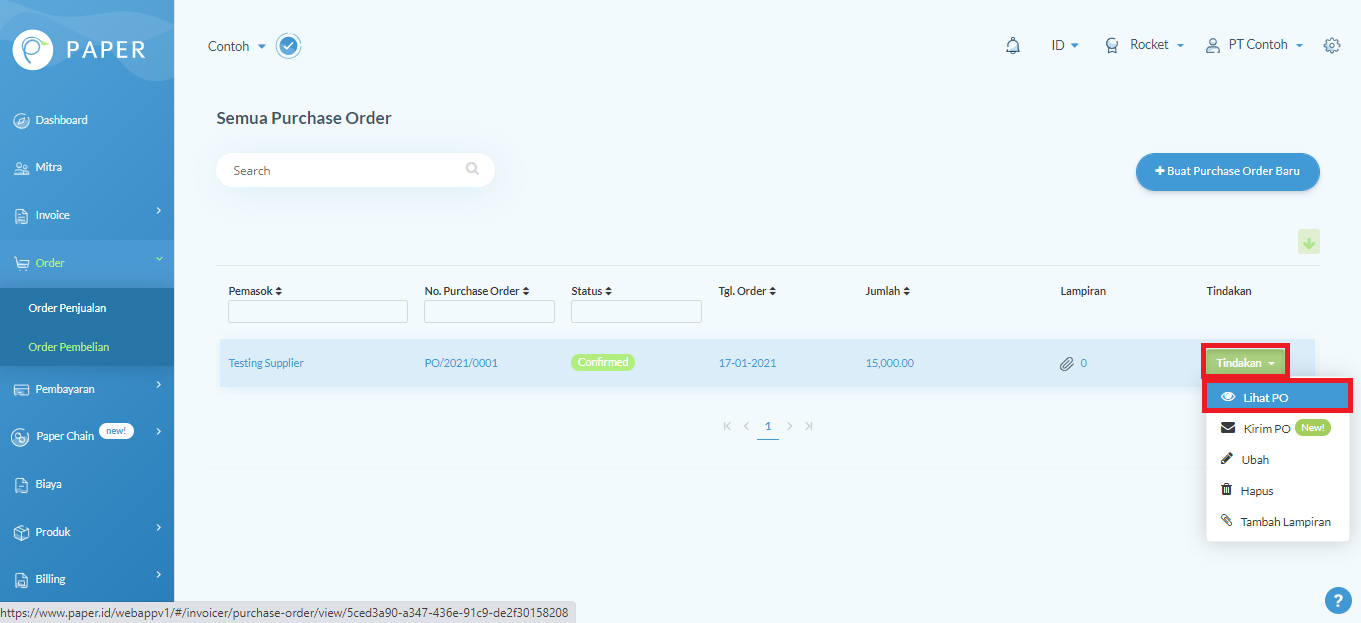Click Buat Purchase Order Baru button
Viewport: 1361px width, 623px height.
(x=1227, y=171)
